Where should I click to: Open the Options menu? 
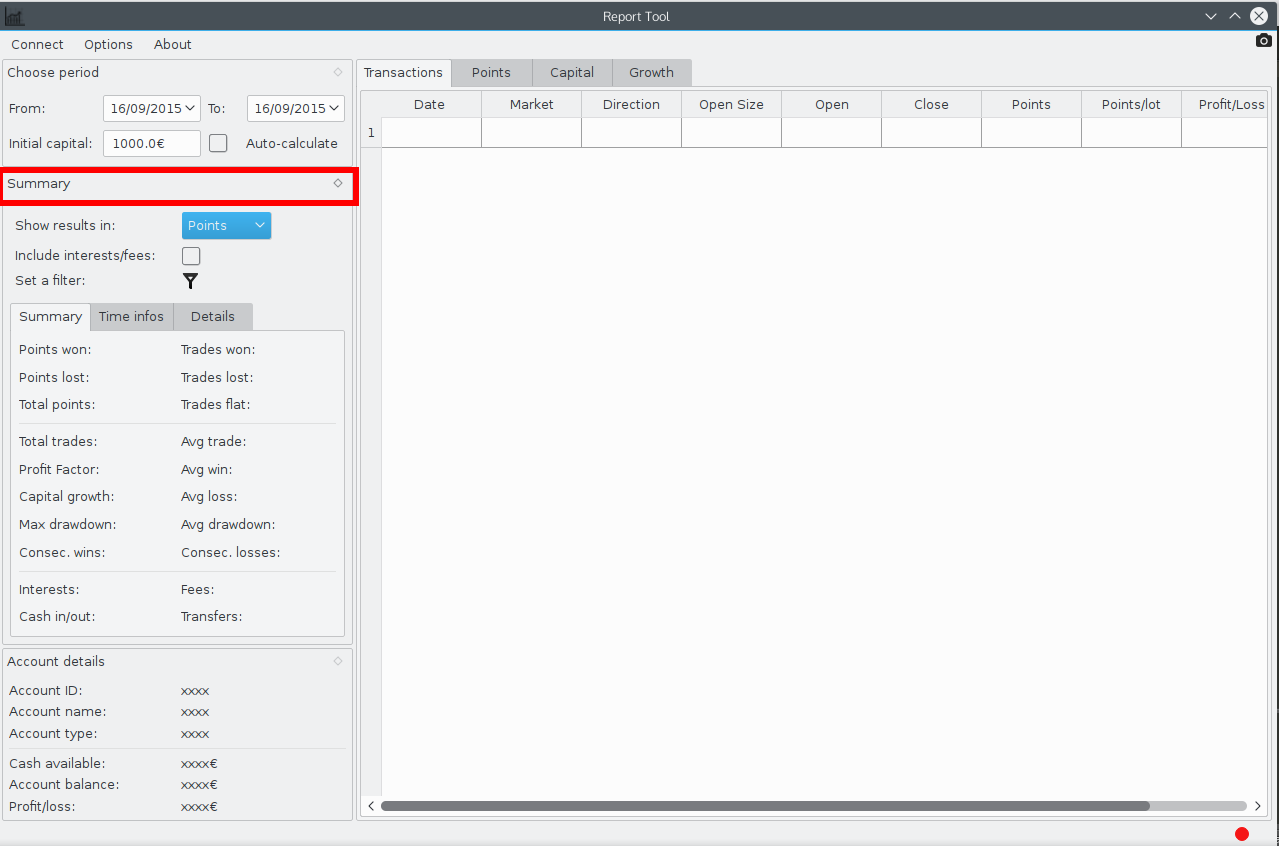click(108, 44)
